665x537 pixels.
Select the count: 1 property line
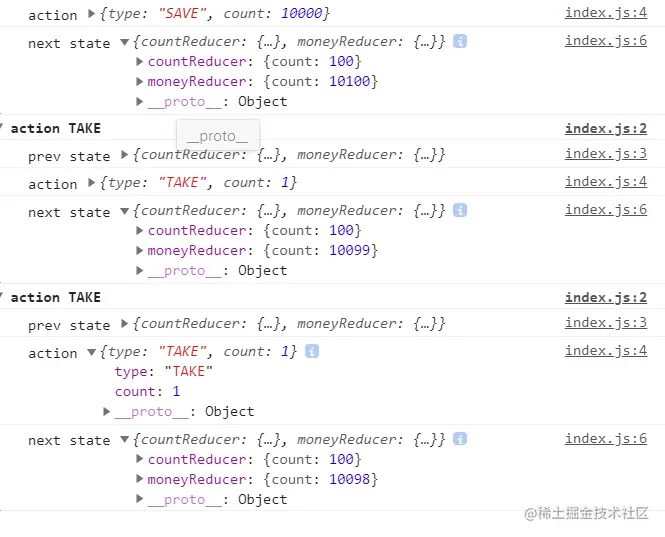tap(148, 391)
